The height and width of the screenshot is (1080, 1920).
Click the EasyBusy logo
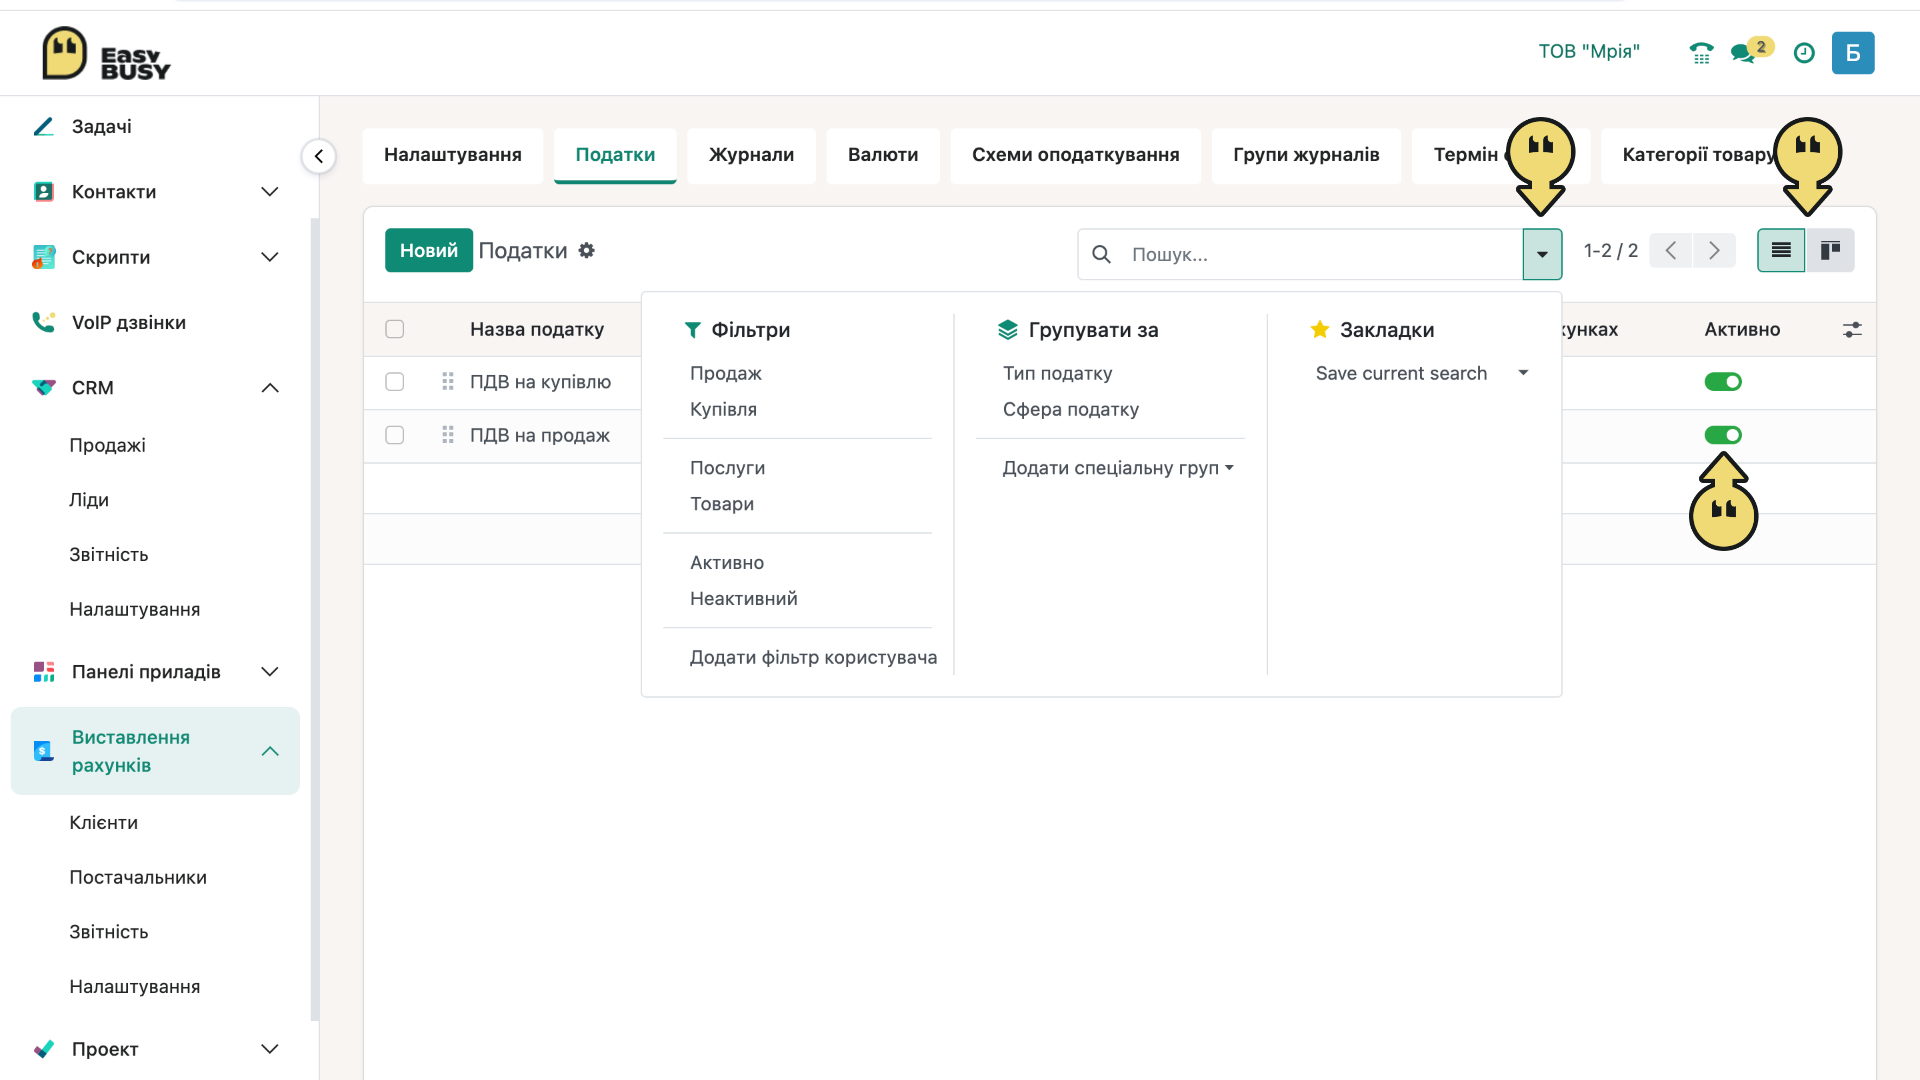coord(106,54)
